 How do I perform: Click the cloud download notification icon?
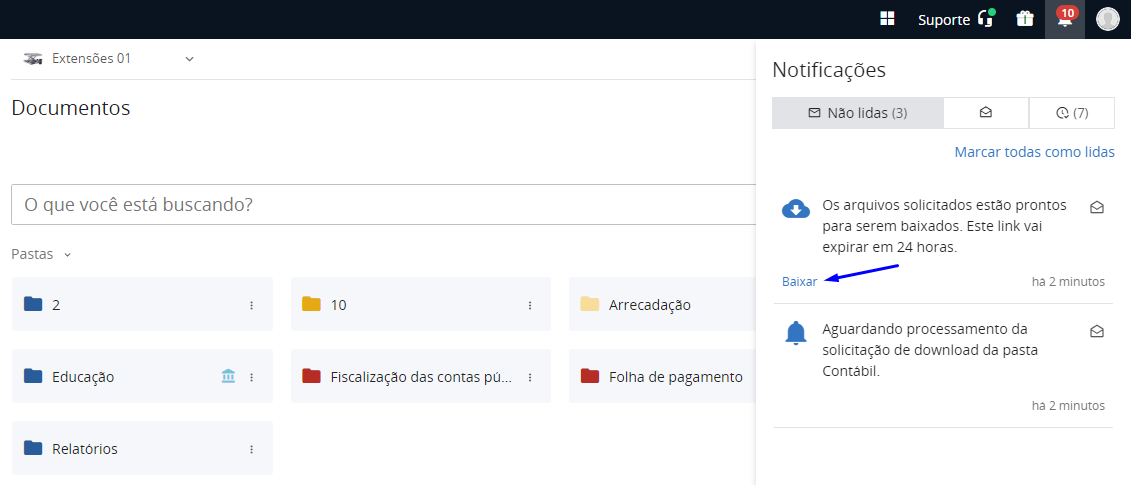795,209
